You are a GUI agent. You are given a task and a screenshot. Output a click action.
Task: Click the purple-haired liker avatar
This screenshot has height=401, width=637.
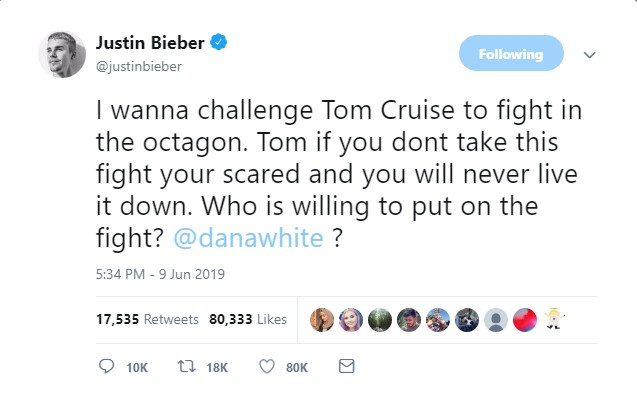[x=351, y=320]
